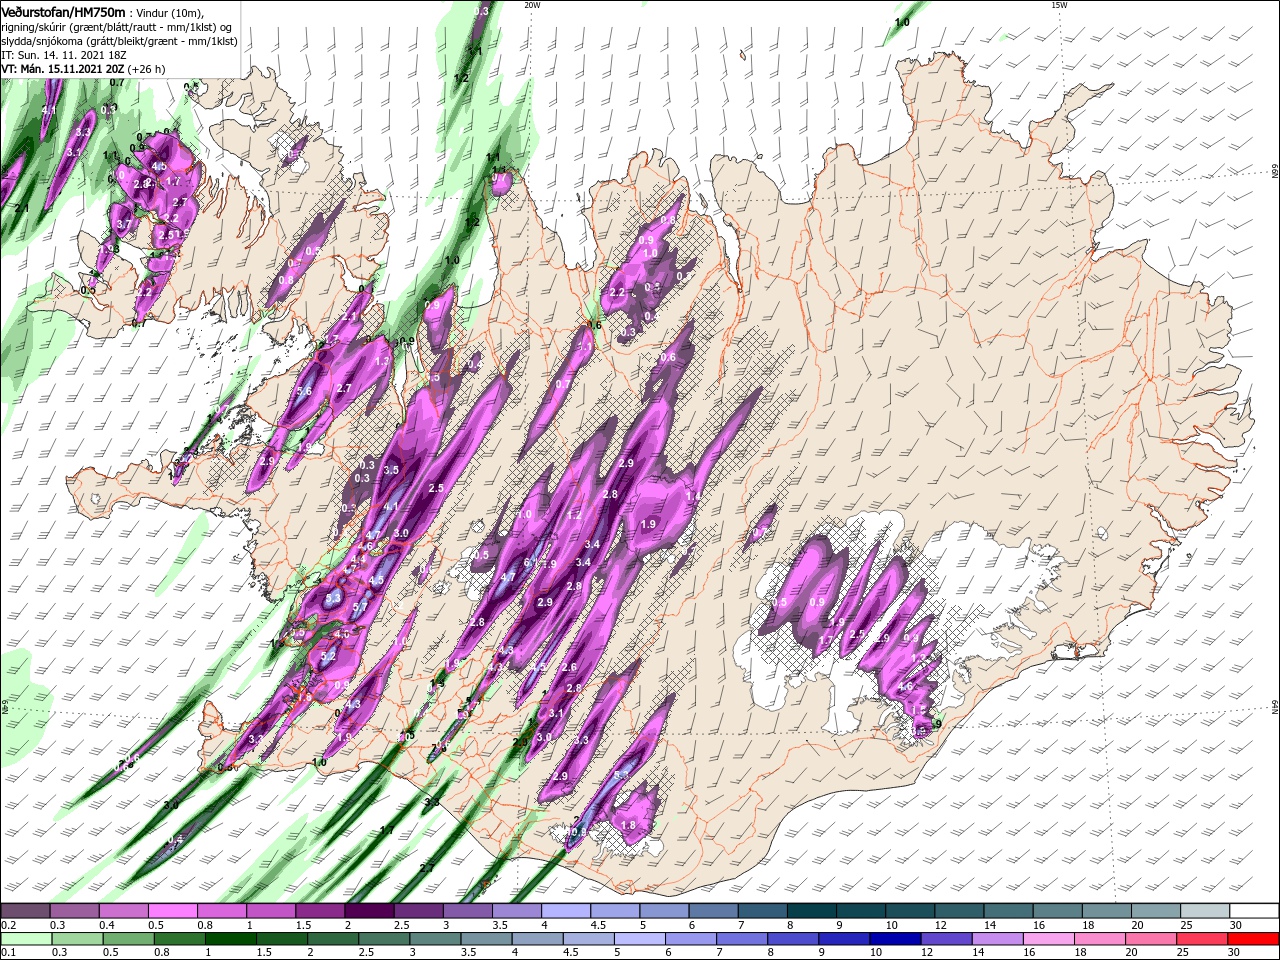Viewport: 1280px width, 960px height.
Task: Click the 15W longitude label
Action: [x=1059, y=5]
